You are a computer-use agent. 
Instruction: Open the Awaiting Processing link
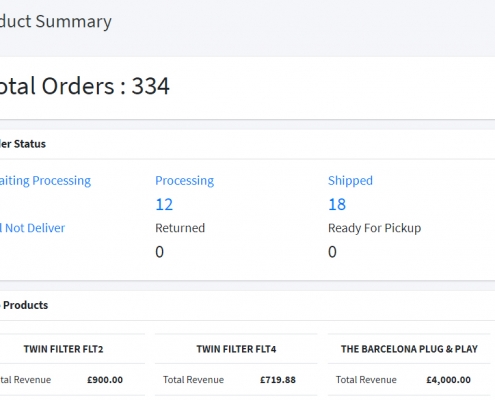[45, 181]
